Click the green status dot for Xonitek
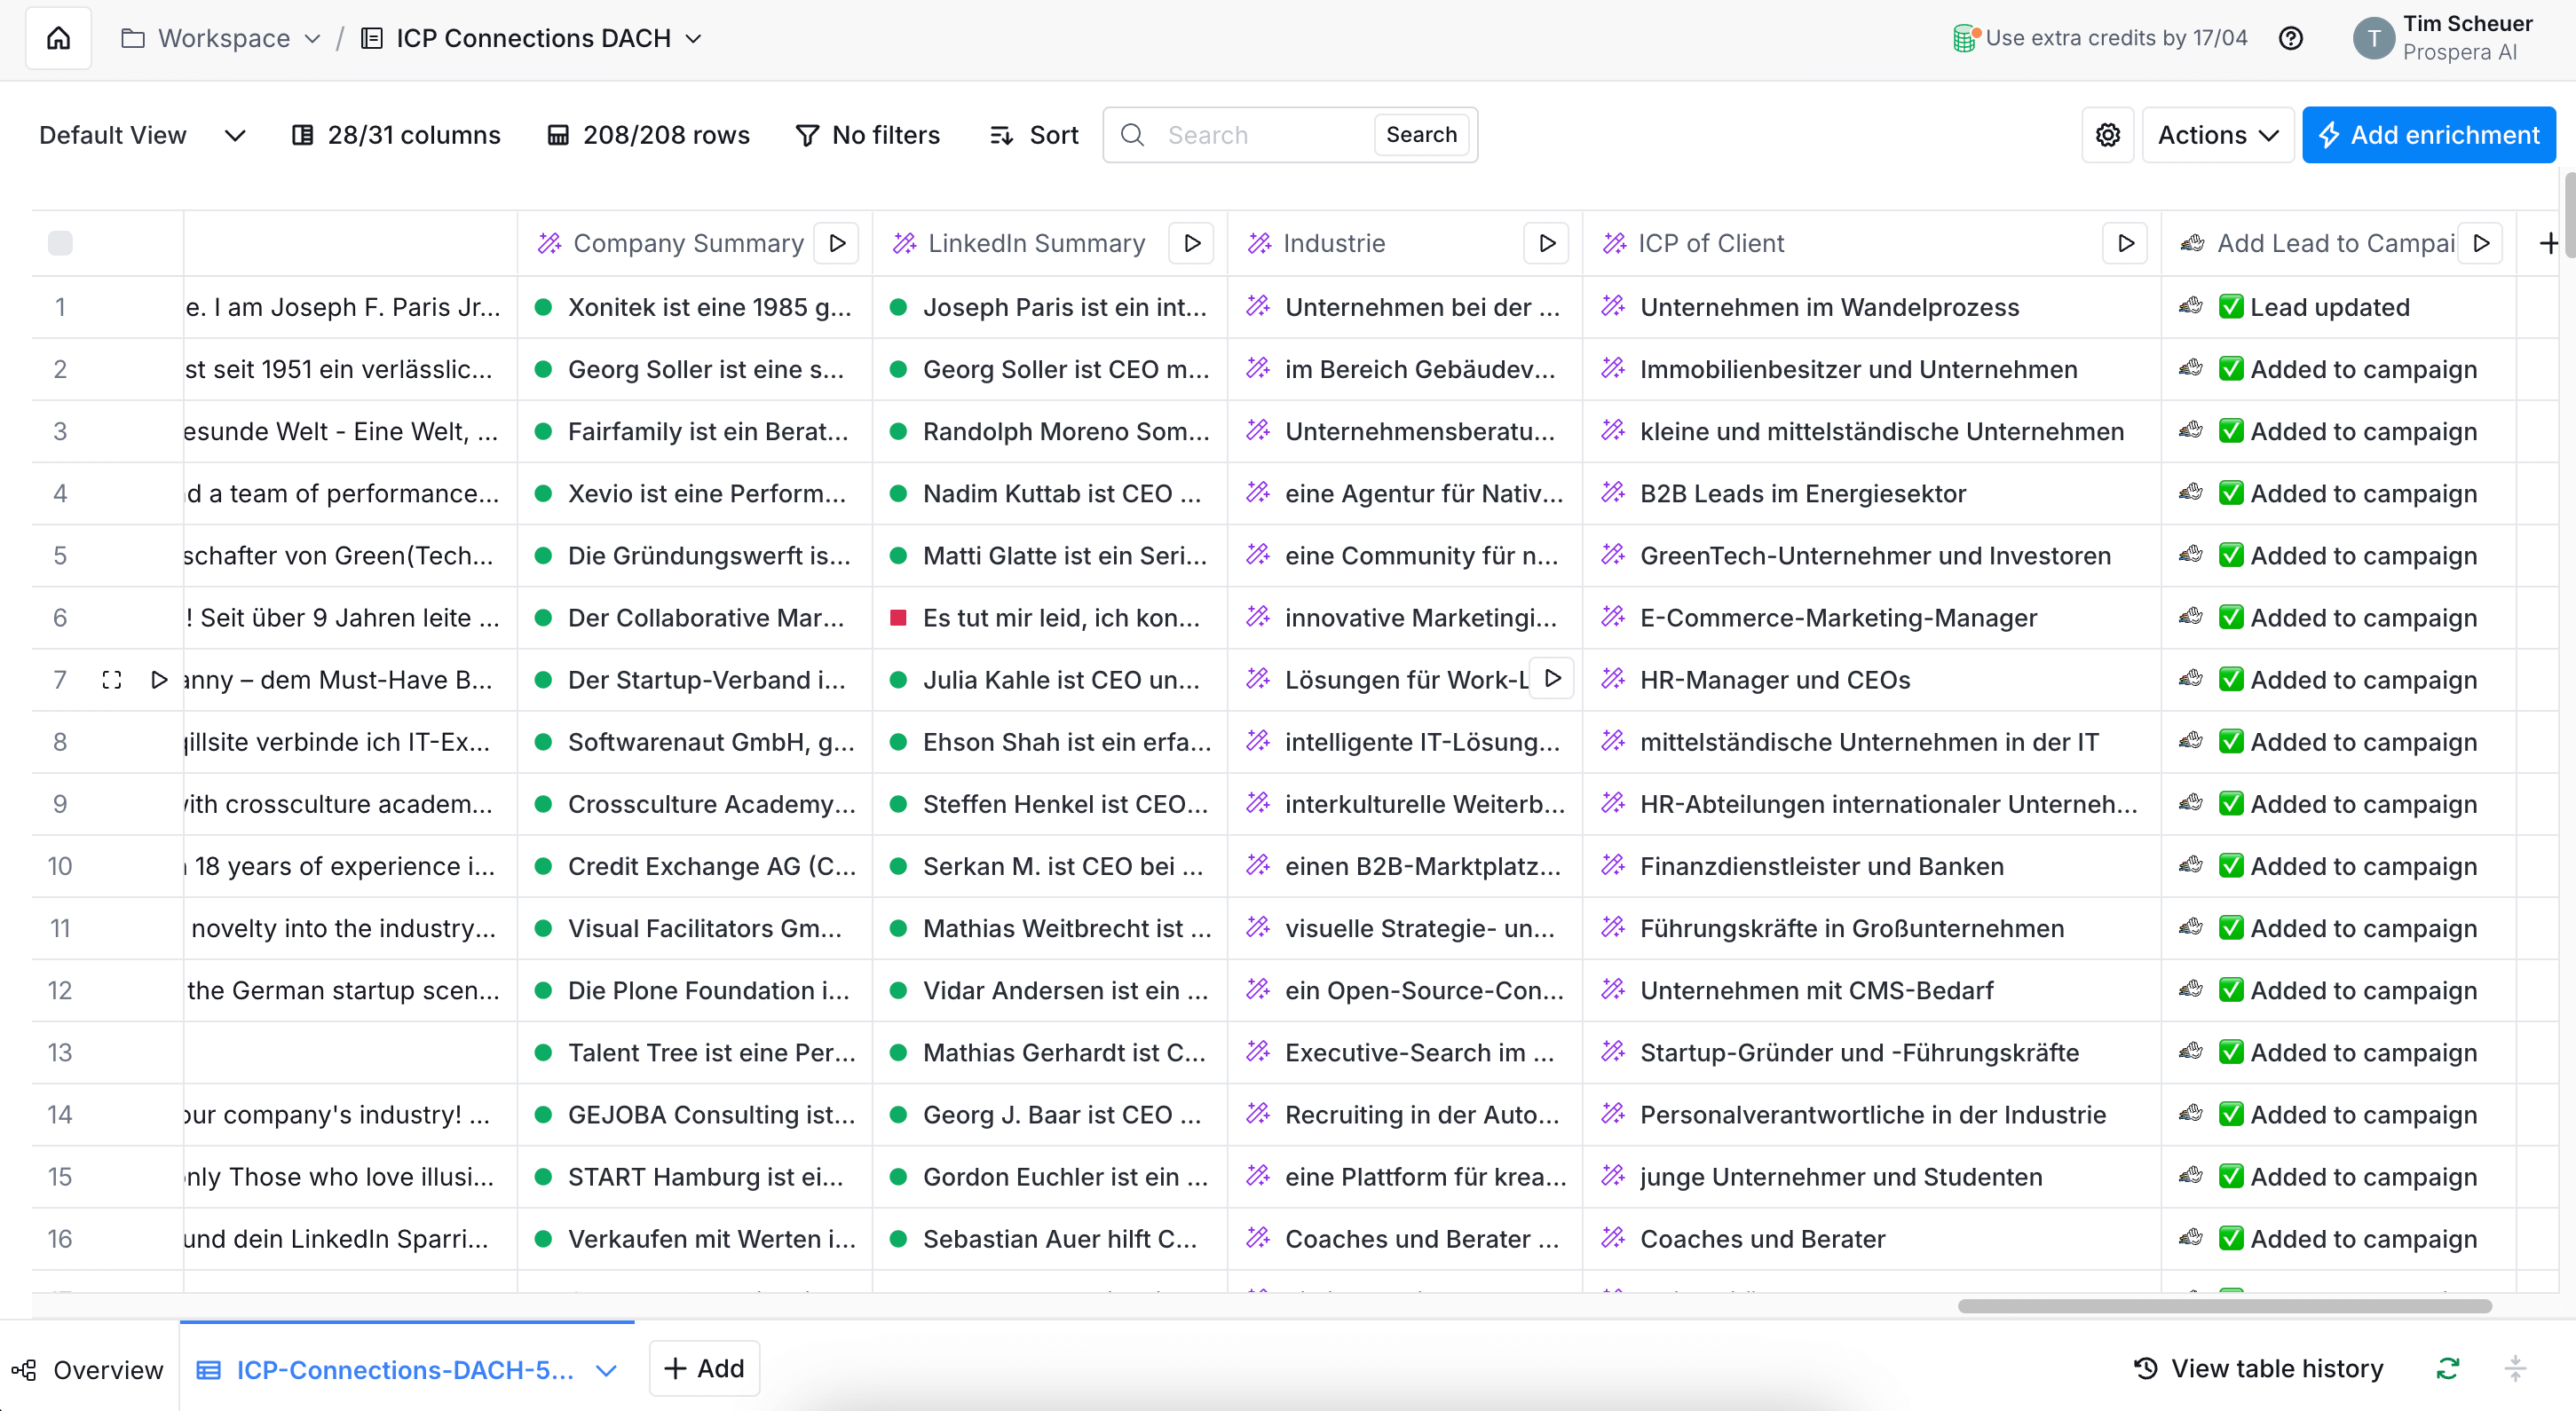 tap(543, 307)
